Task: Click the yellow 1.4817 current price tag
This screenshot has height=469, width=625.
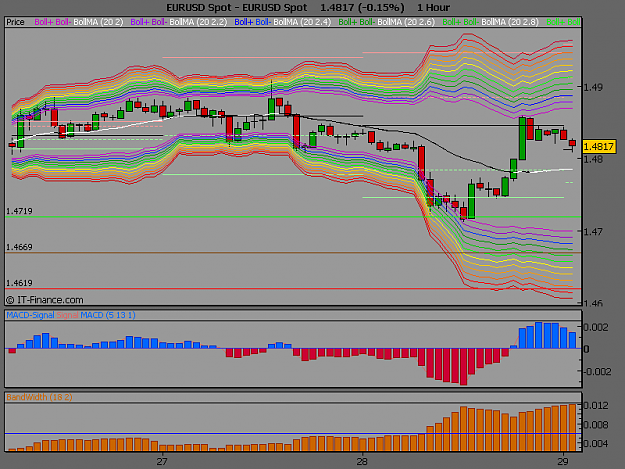Action: tap(598, 147)
